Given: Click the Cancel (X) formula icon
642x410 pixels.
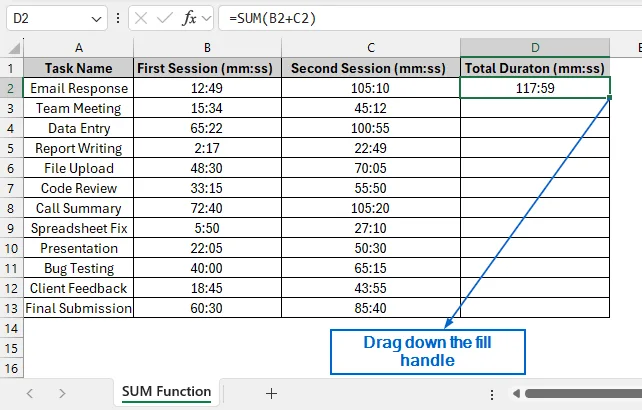Looking at the screenshot, I should click(141, 18).
